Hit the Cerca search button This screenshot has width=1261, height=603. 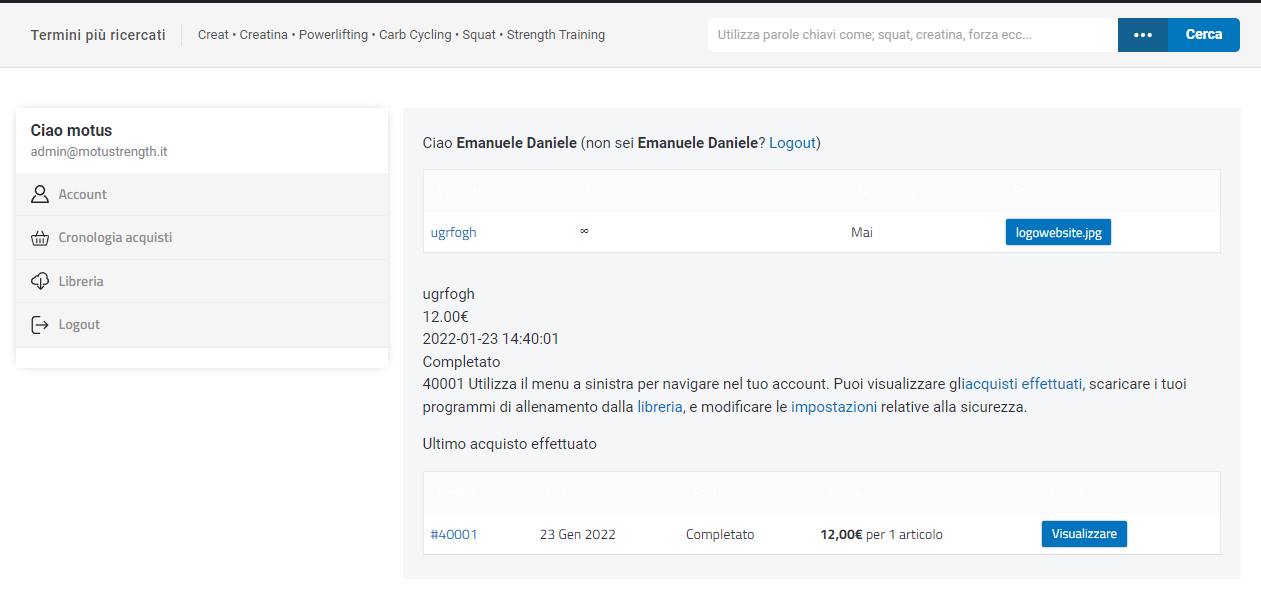click(x=1204, y=35)
